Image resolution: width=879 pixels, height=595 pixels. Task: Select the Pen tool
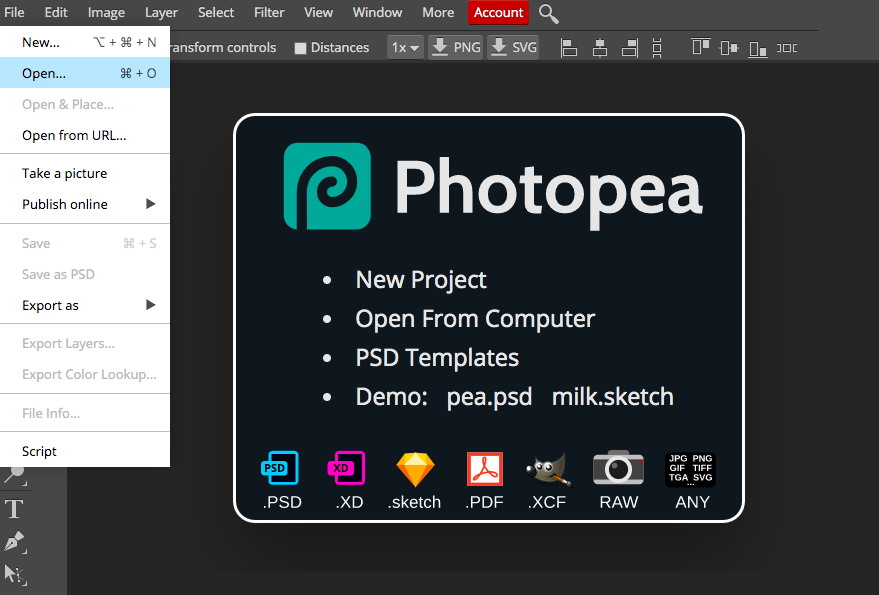(x=15, y=542)
